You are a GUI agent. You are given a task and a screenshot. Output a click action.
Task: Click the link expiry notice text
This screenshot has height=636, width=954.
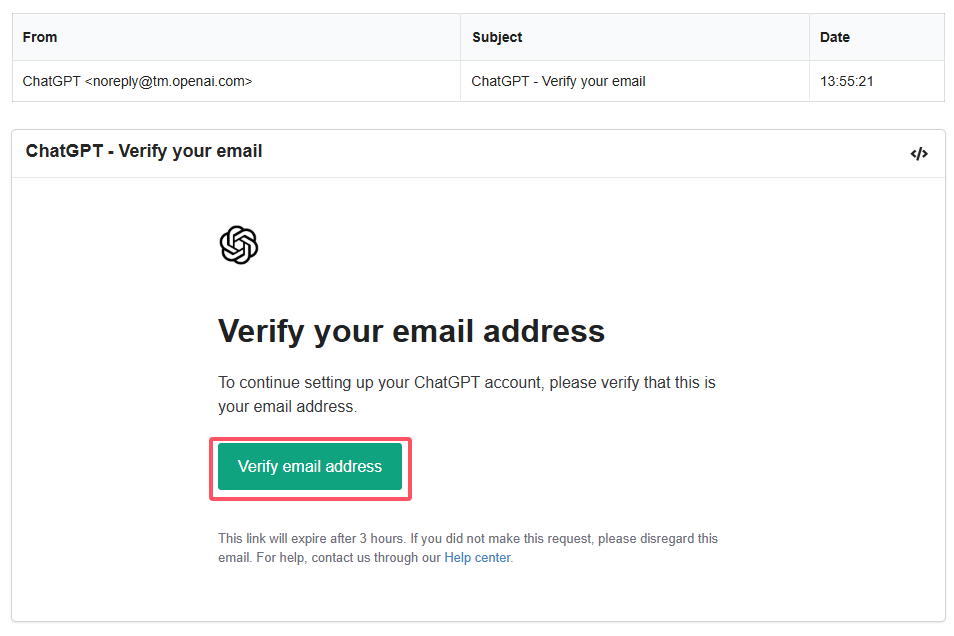click(468, 548)
